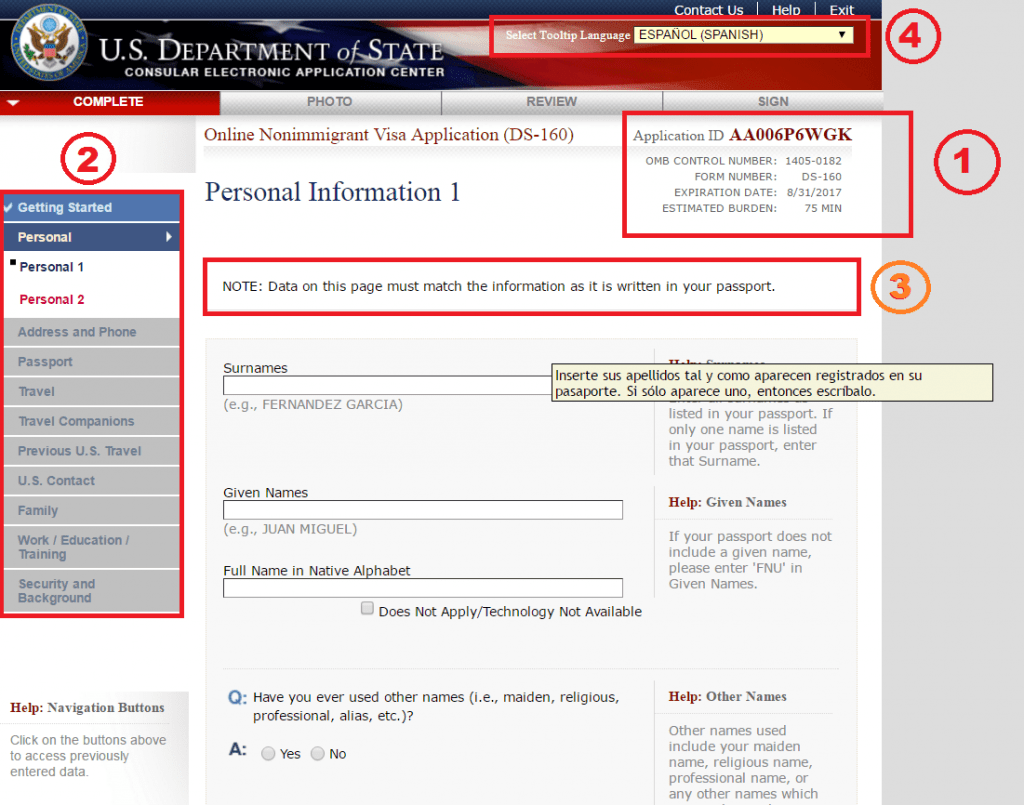Image resolution: width=1024 pixels, height=805 pixels.
Task: Click the JUAN MIGUEL example text
Action: 290,529
